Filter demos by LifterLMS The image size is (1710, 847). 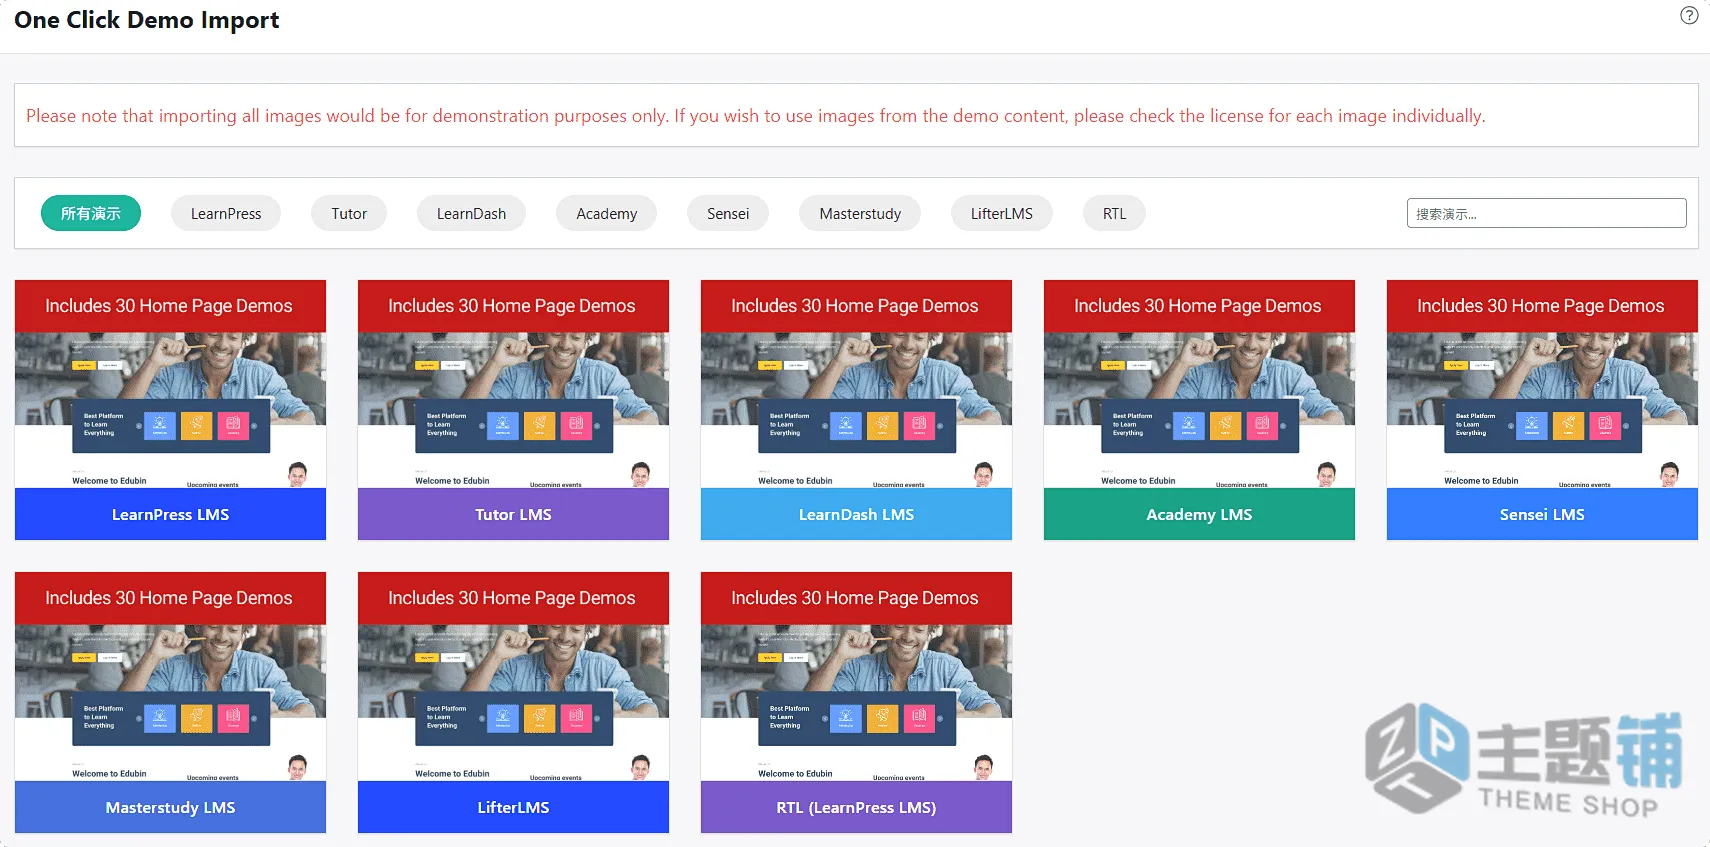click(1002, 213)
